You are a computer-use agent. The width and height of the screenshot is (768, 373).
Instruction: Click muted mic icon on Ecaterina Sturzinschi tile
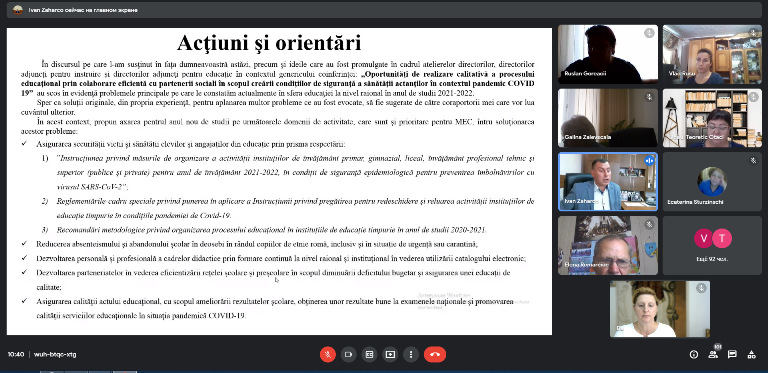click(x=754, y=161)
